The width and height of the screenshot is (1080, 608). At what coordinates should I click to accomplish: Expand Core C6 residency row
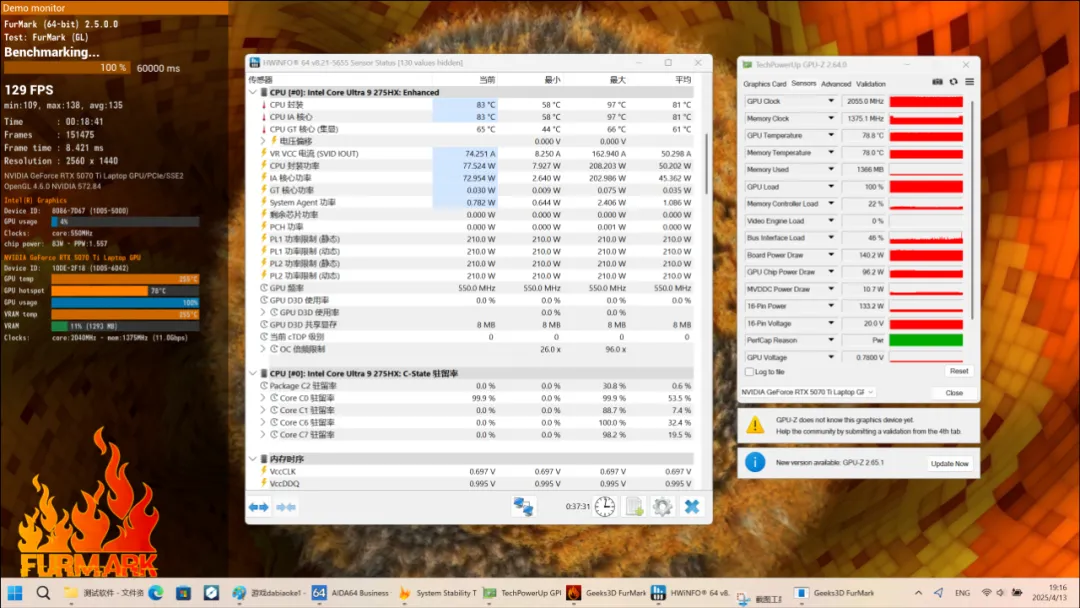pyautogui.click(x=262, y=423)
